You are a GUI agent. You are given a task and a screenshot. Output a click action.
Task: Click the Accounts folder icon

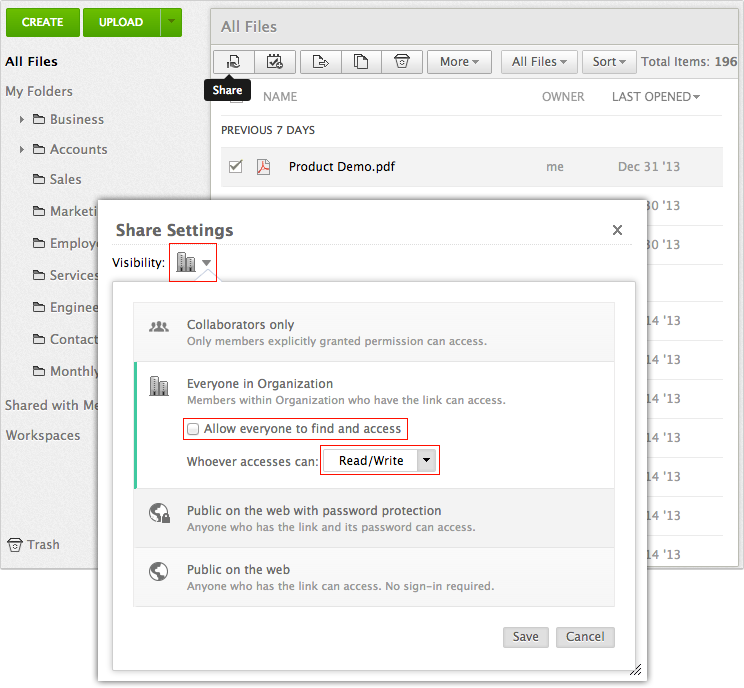point(39,149)
